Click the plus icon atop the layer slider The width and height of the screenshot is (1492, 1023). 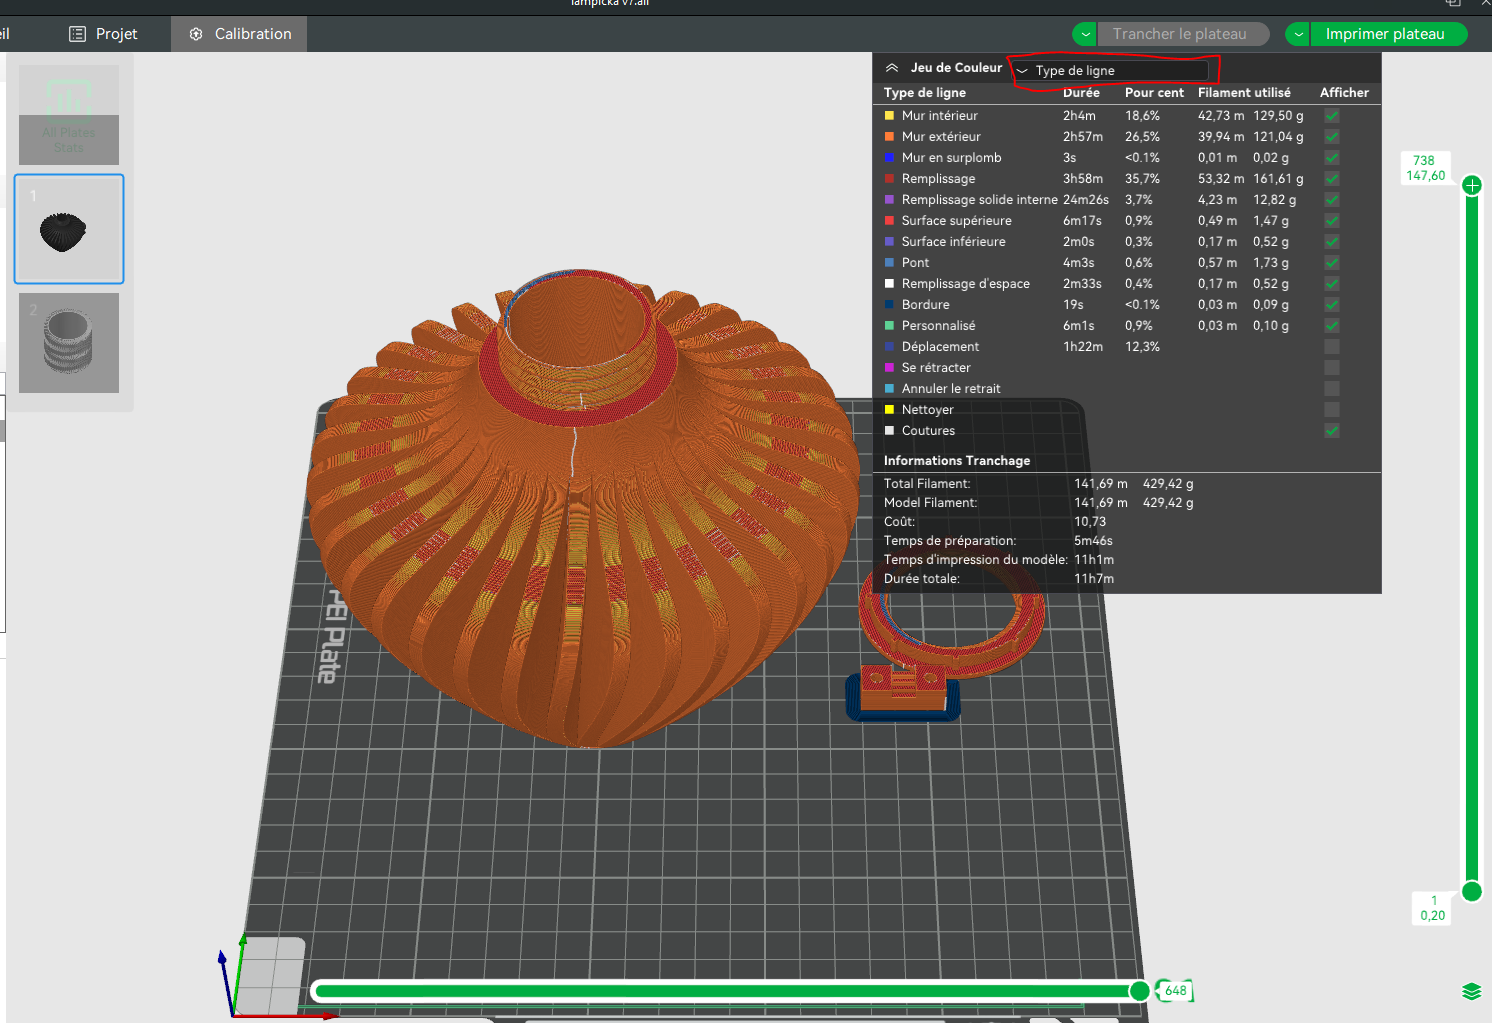(1472, 185)
